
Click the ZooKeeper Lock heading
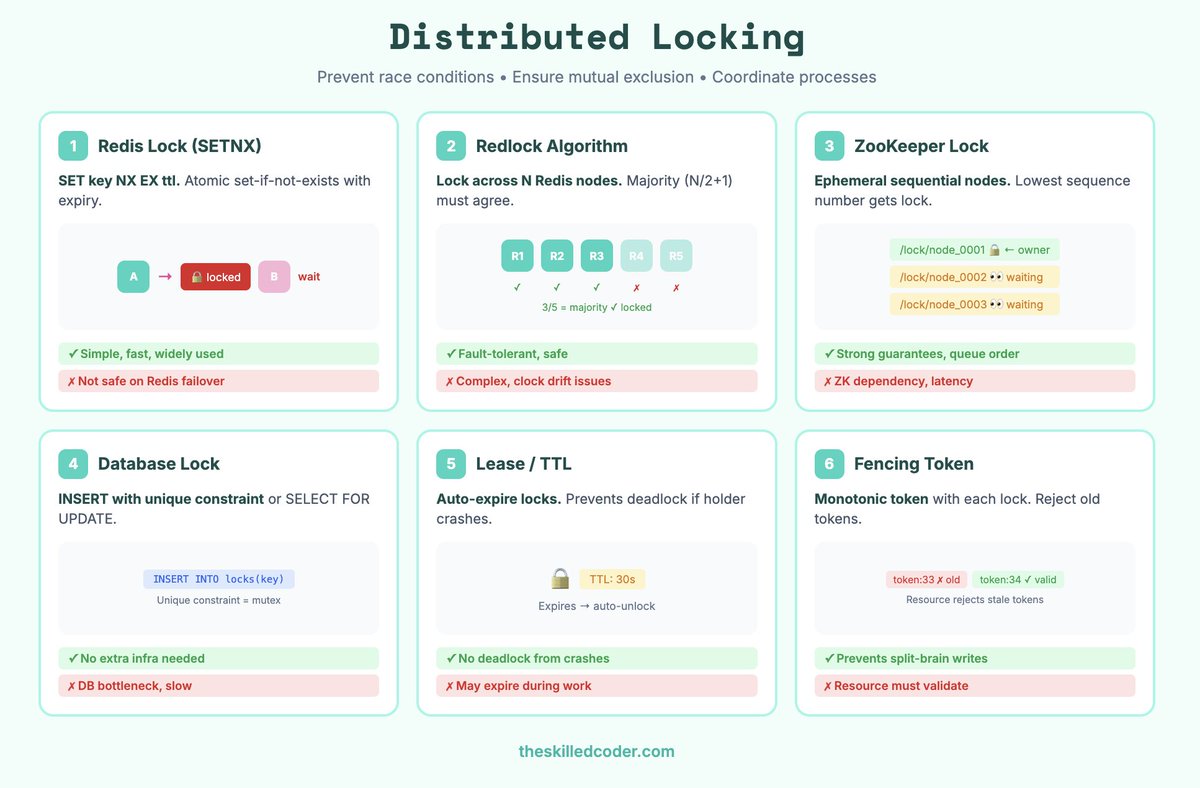point(921,146)
